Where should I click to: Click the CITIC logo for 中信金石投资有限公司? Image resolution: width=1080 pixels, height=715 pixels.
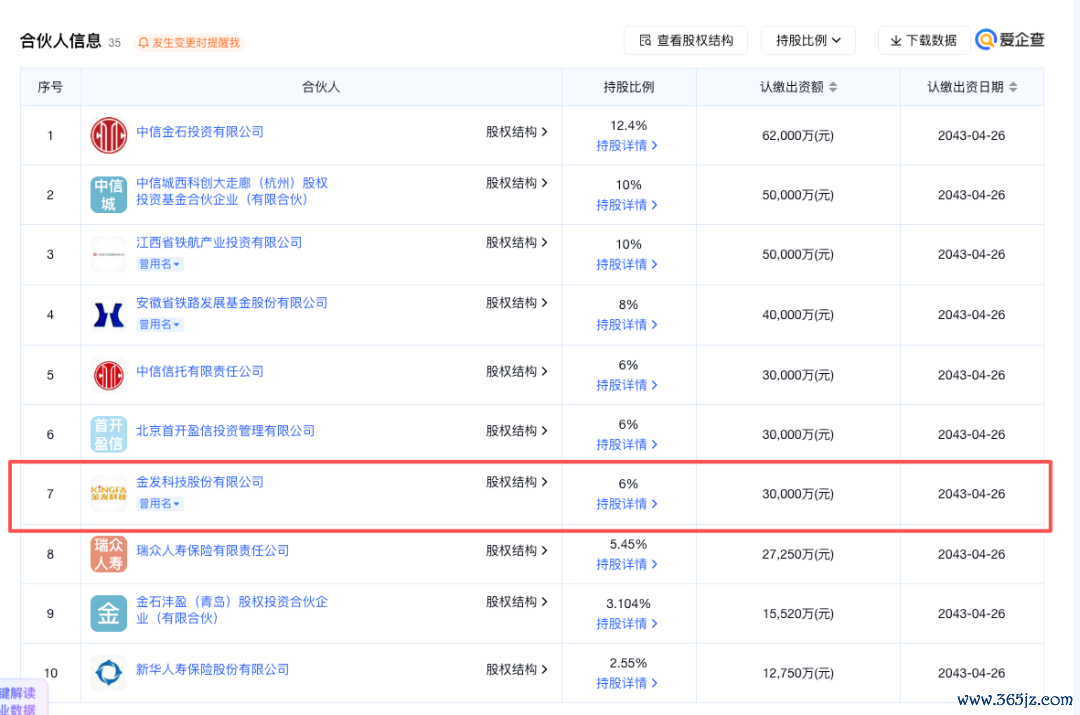pyautogui.click(x=109, y=135)
